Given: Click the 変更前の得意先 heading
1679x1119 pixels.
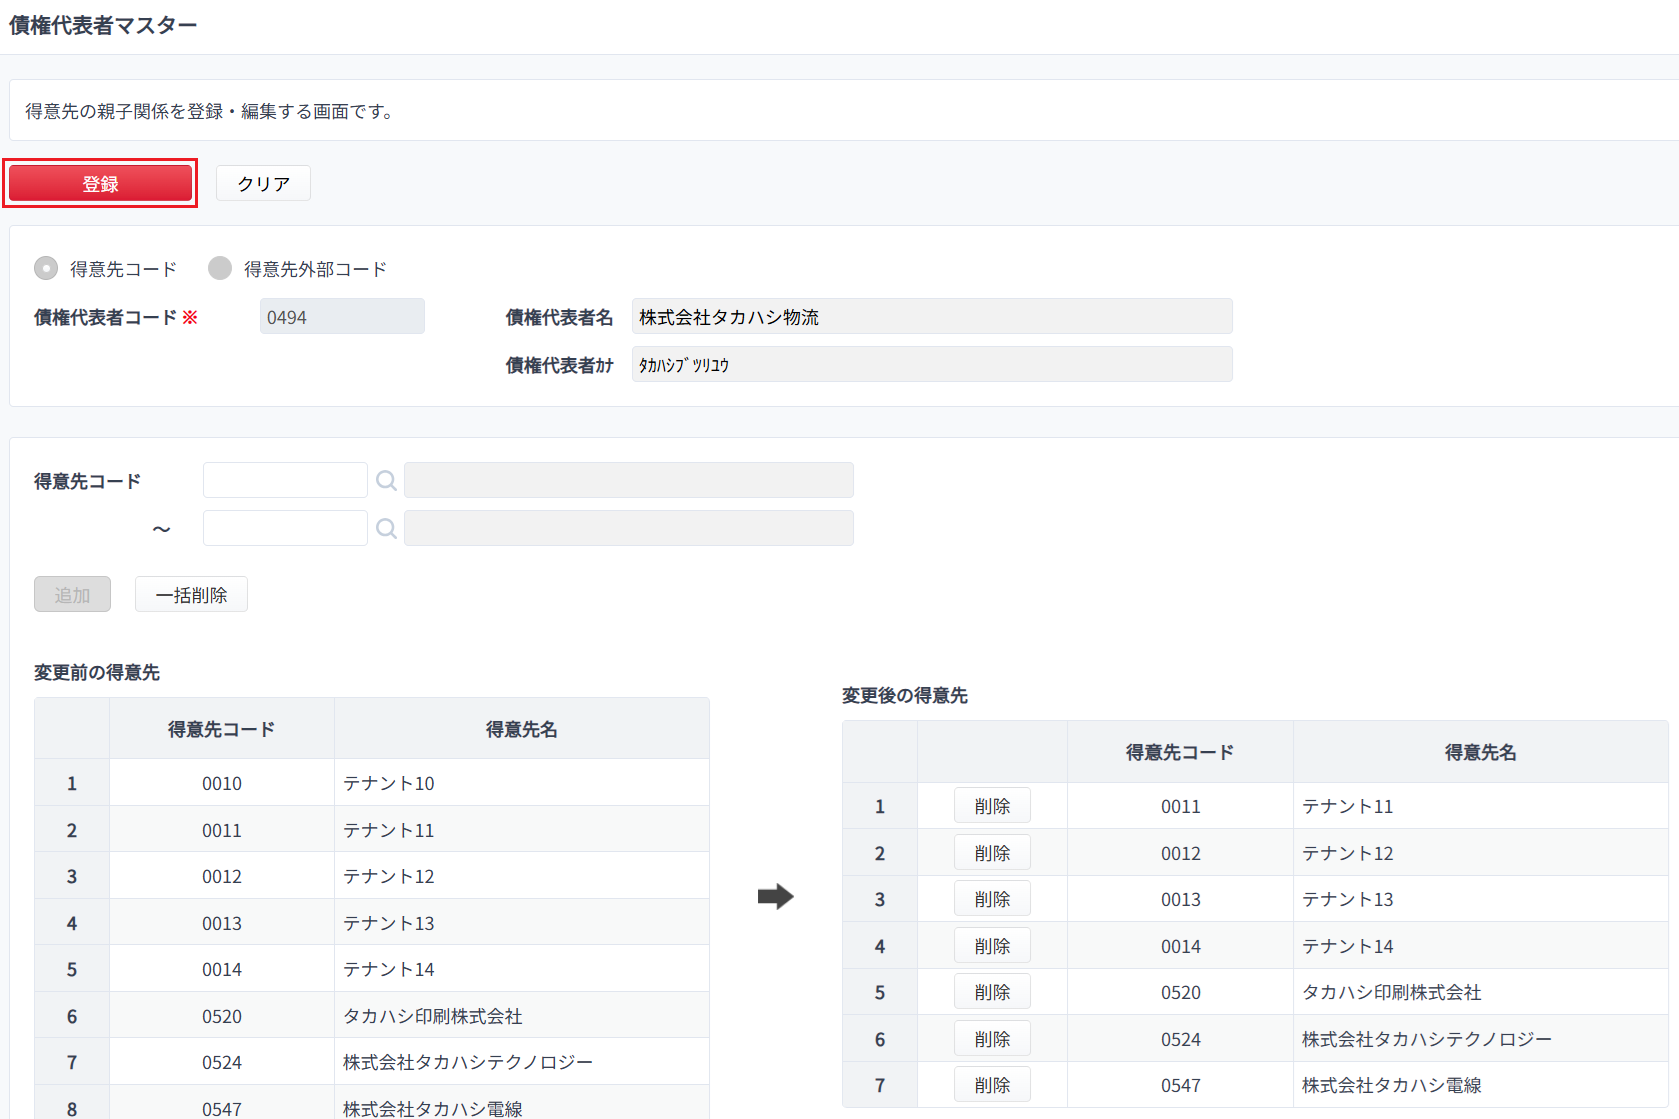Looking at the screenshot, I should pos(97,672).
